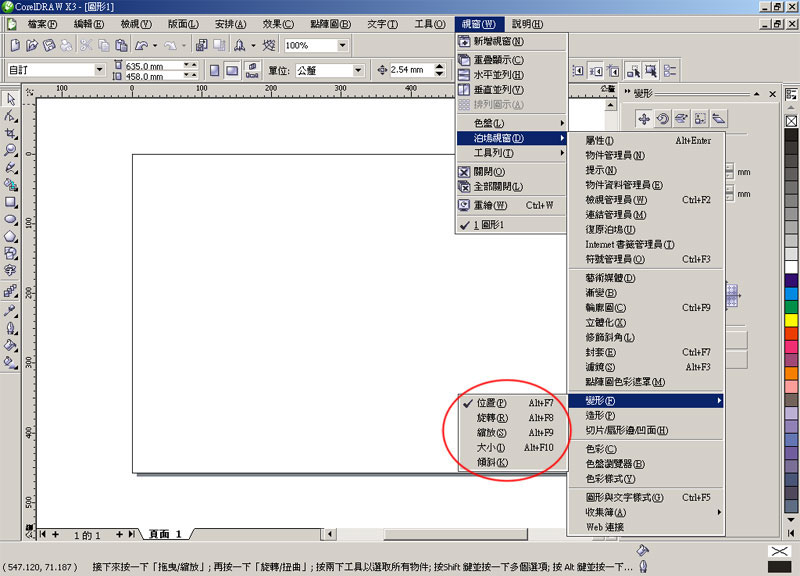Select the Outline pen tool in the toolbox
800x576 pixels.
[x=10, y=328]
